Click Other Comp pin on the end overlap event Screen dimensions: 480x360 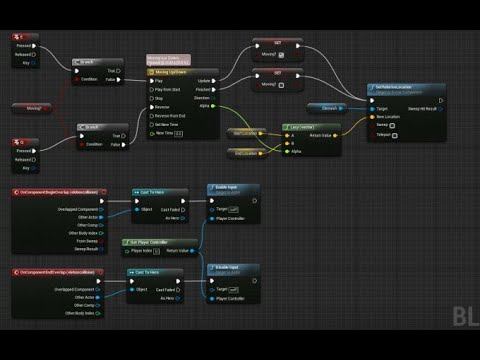[98, 305]
